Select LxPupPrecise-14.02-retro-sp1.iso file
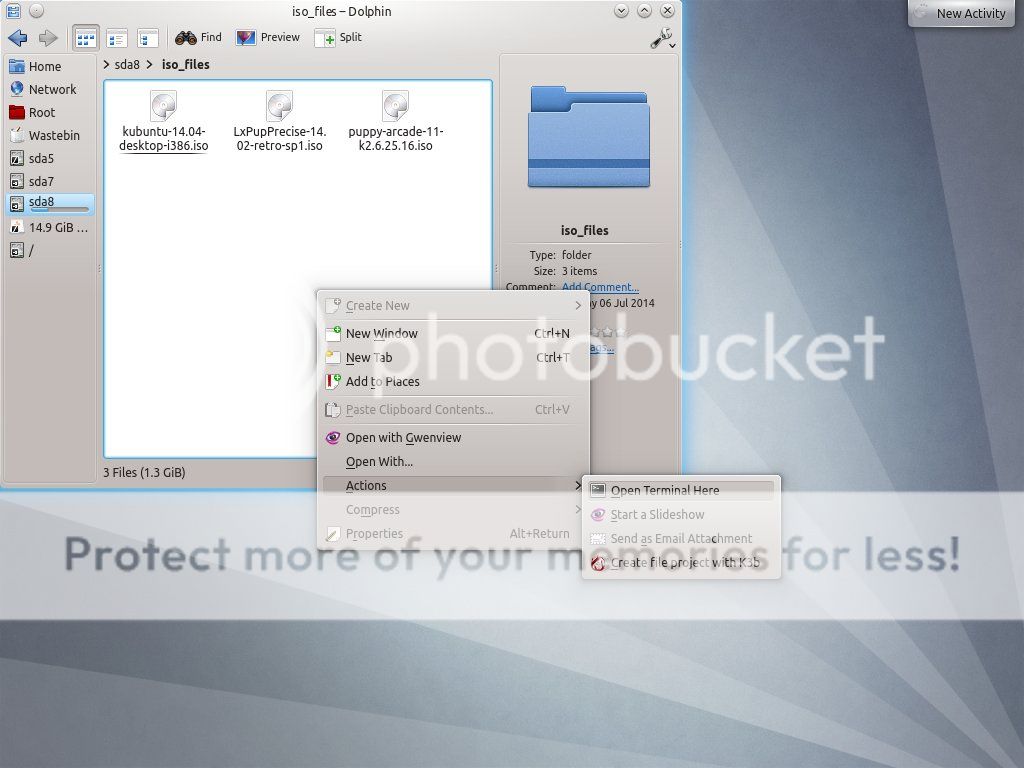The image size is (1024, 768). [x=280, y=121]
